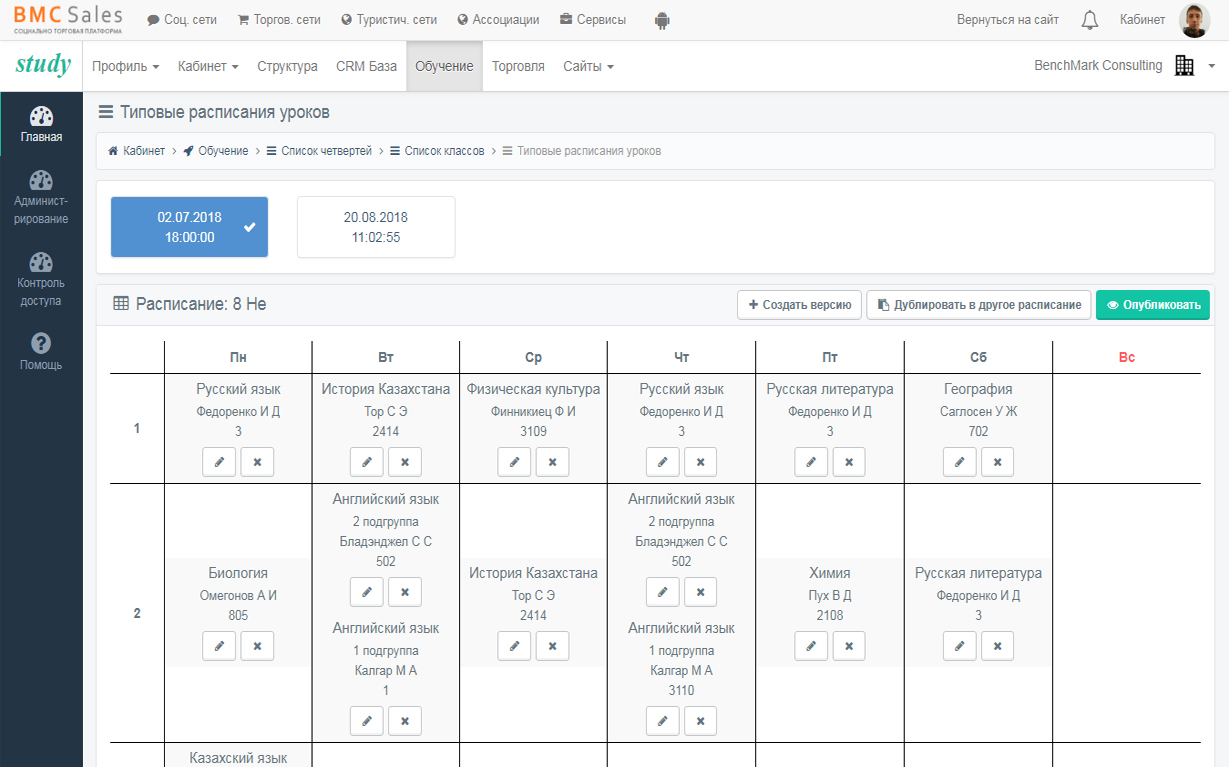Image resolution: width=1229 pixels, height=767 pixels.
Task: Expand the Кабинет dropdown in navbar
Action: pos(208,66)
